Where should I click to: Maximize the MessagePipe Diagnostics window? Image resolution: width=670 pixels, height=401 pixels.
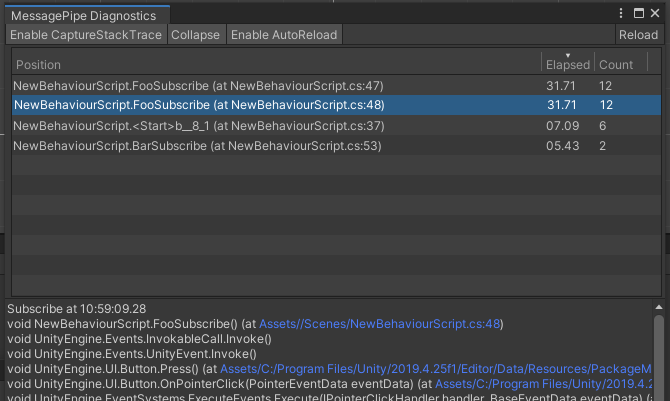tap(640, 14)
